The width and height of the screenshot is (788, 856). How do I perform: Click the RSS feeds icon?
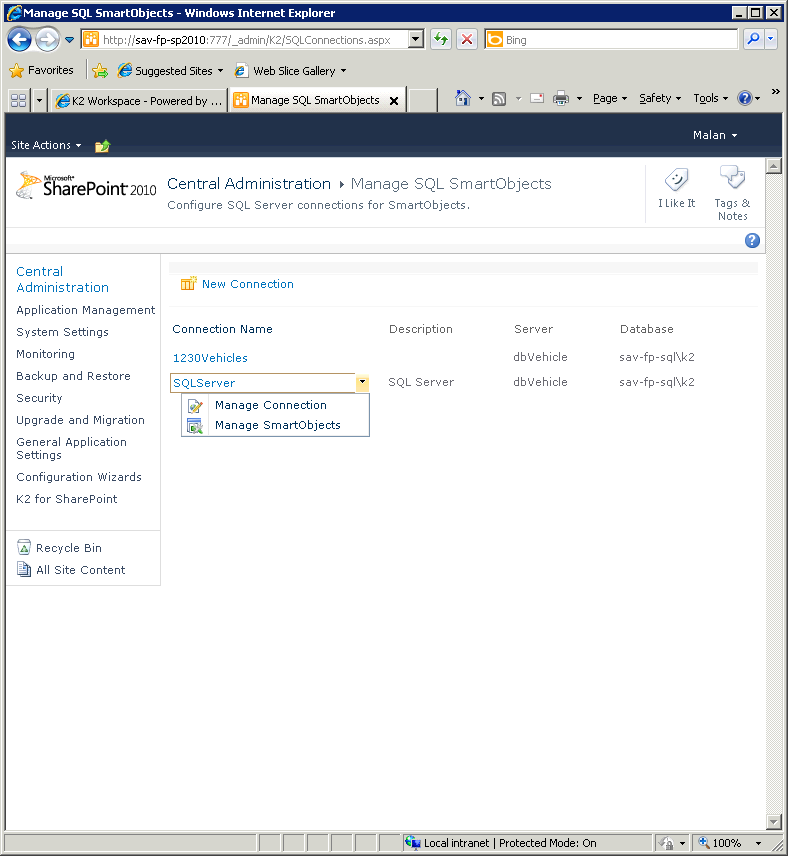(x=499, y=99)
